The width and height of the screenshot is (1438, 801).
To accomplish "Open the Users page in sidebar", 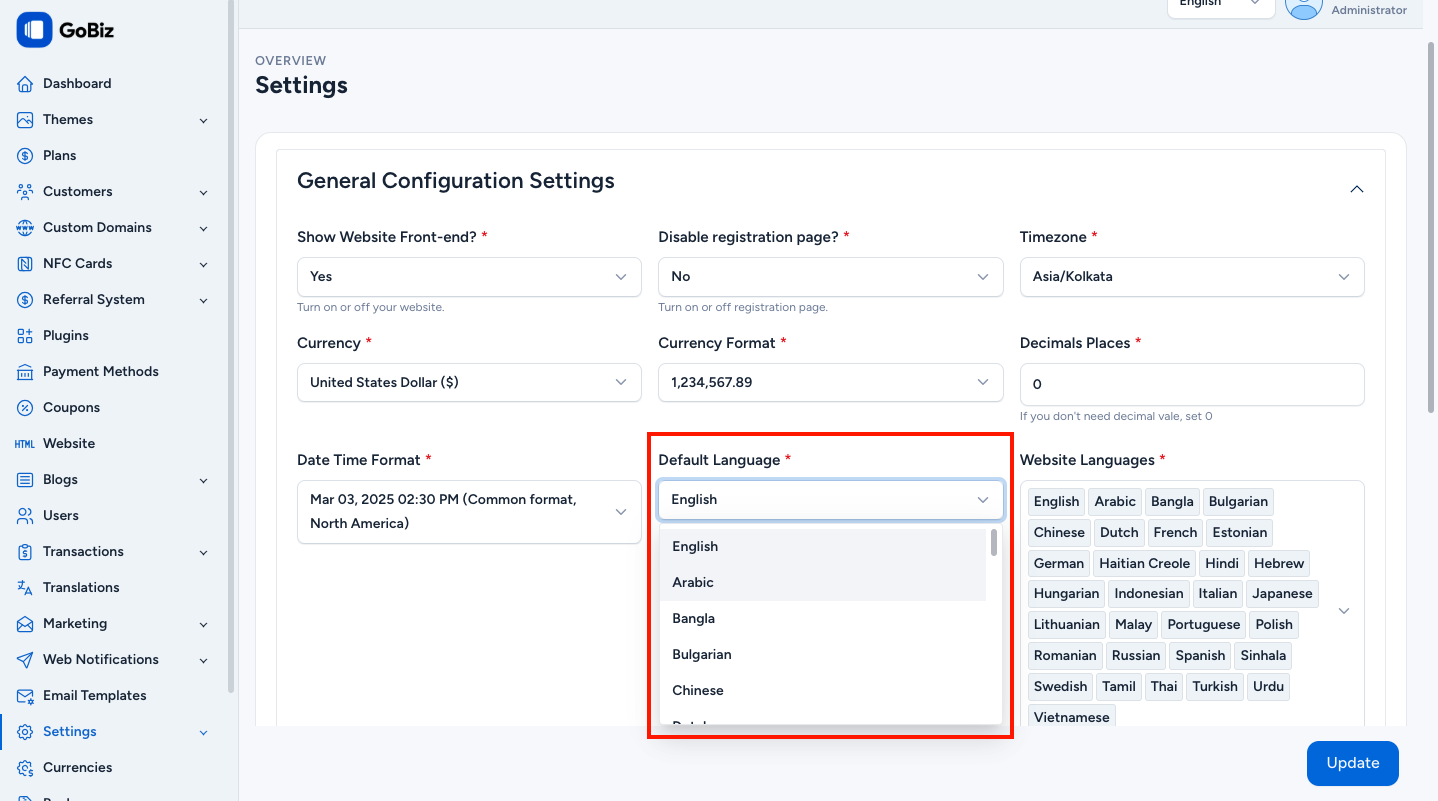I will pyautogui.click(x=61, y=516).
